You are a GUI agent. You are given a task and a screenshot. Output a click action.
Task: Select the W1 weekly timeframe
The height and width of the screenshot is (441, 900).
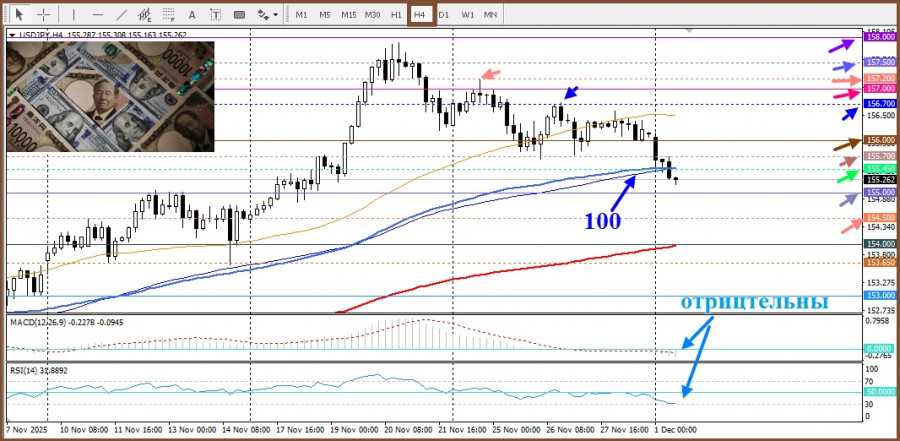click(467, 15)
